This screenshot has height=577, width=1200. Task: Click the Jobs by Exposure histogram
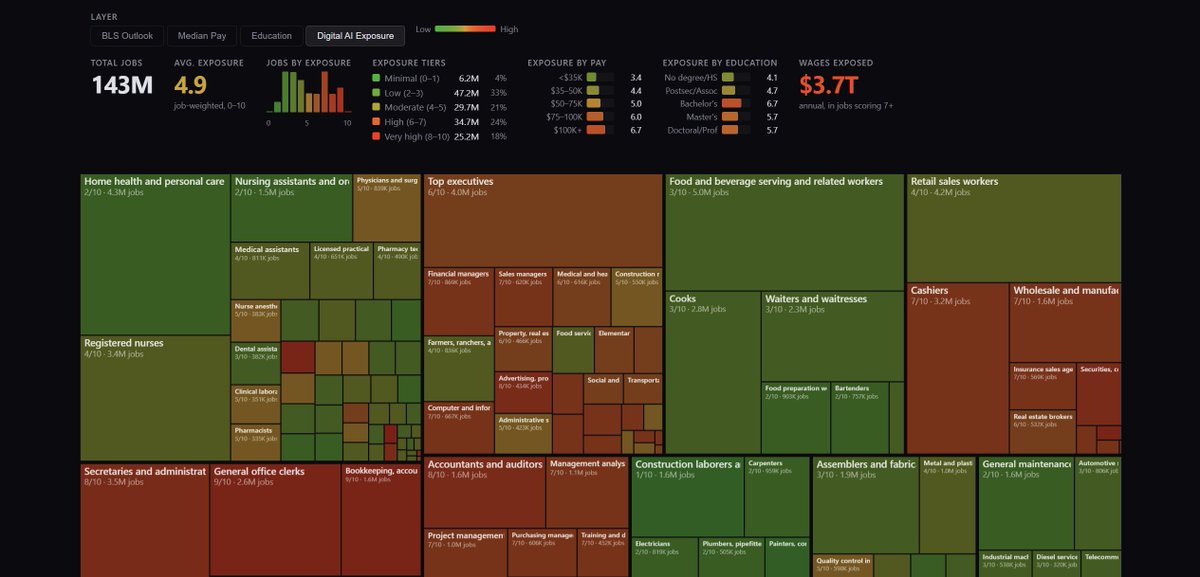tap(308, 93)
